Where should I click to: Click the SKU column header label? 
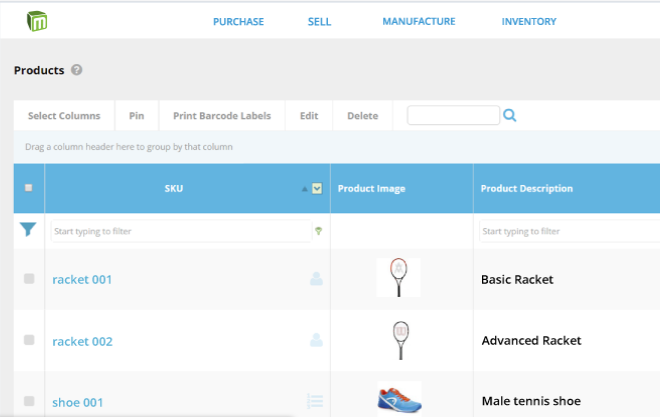tap(173, 189)
